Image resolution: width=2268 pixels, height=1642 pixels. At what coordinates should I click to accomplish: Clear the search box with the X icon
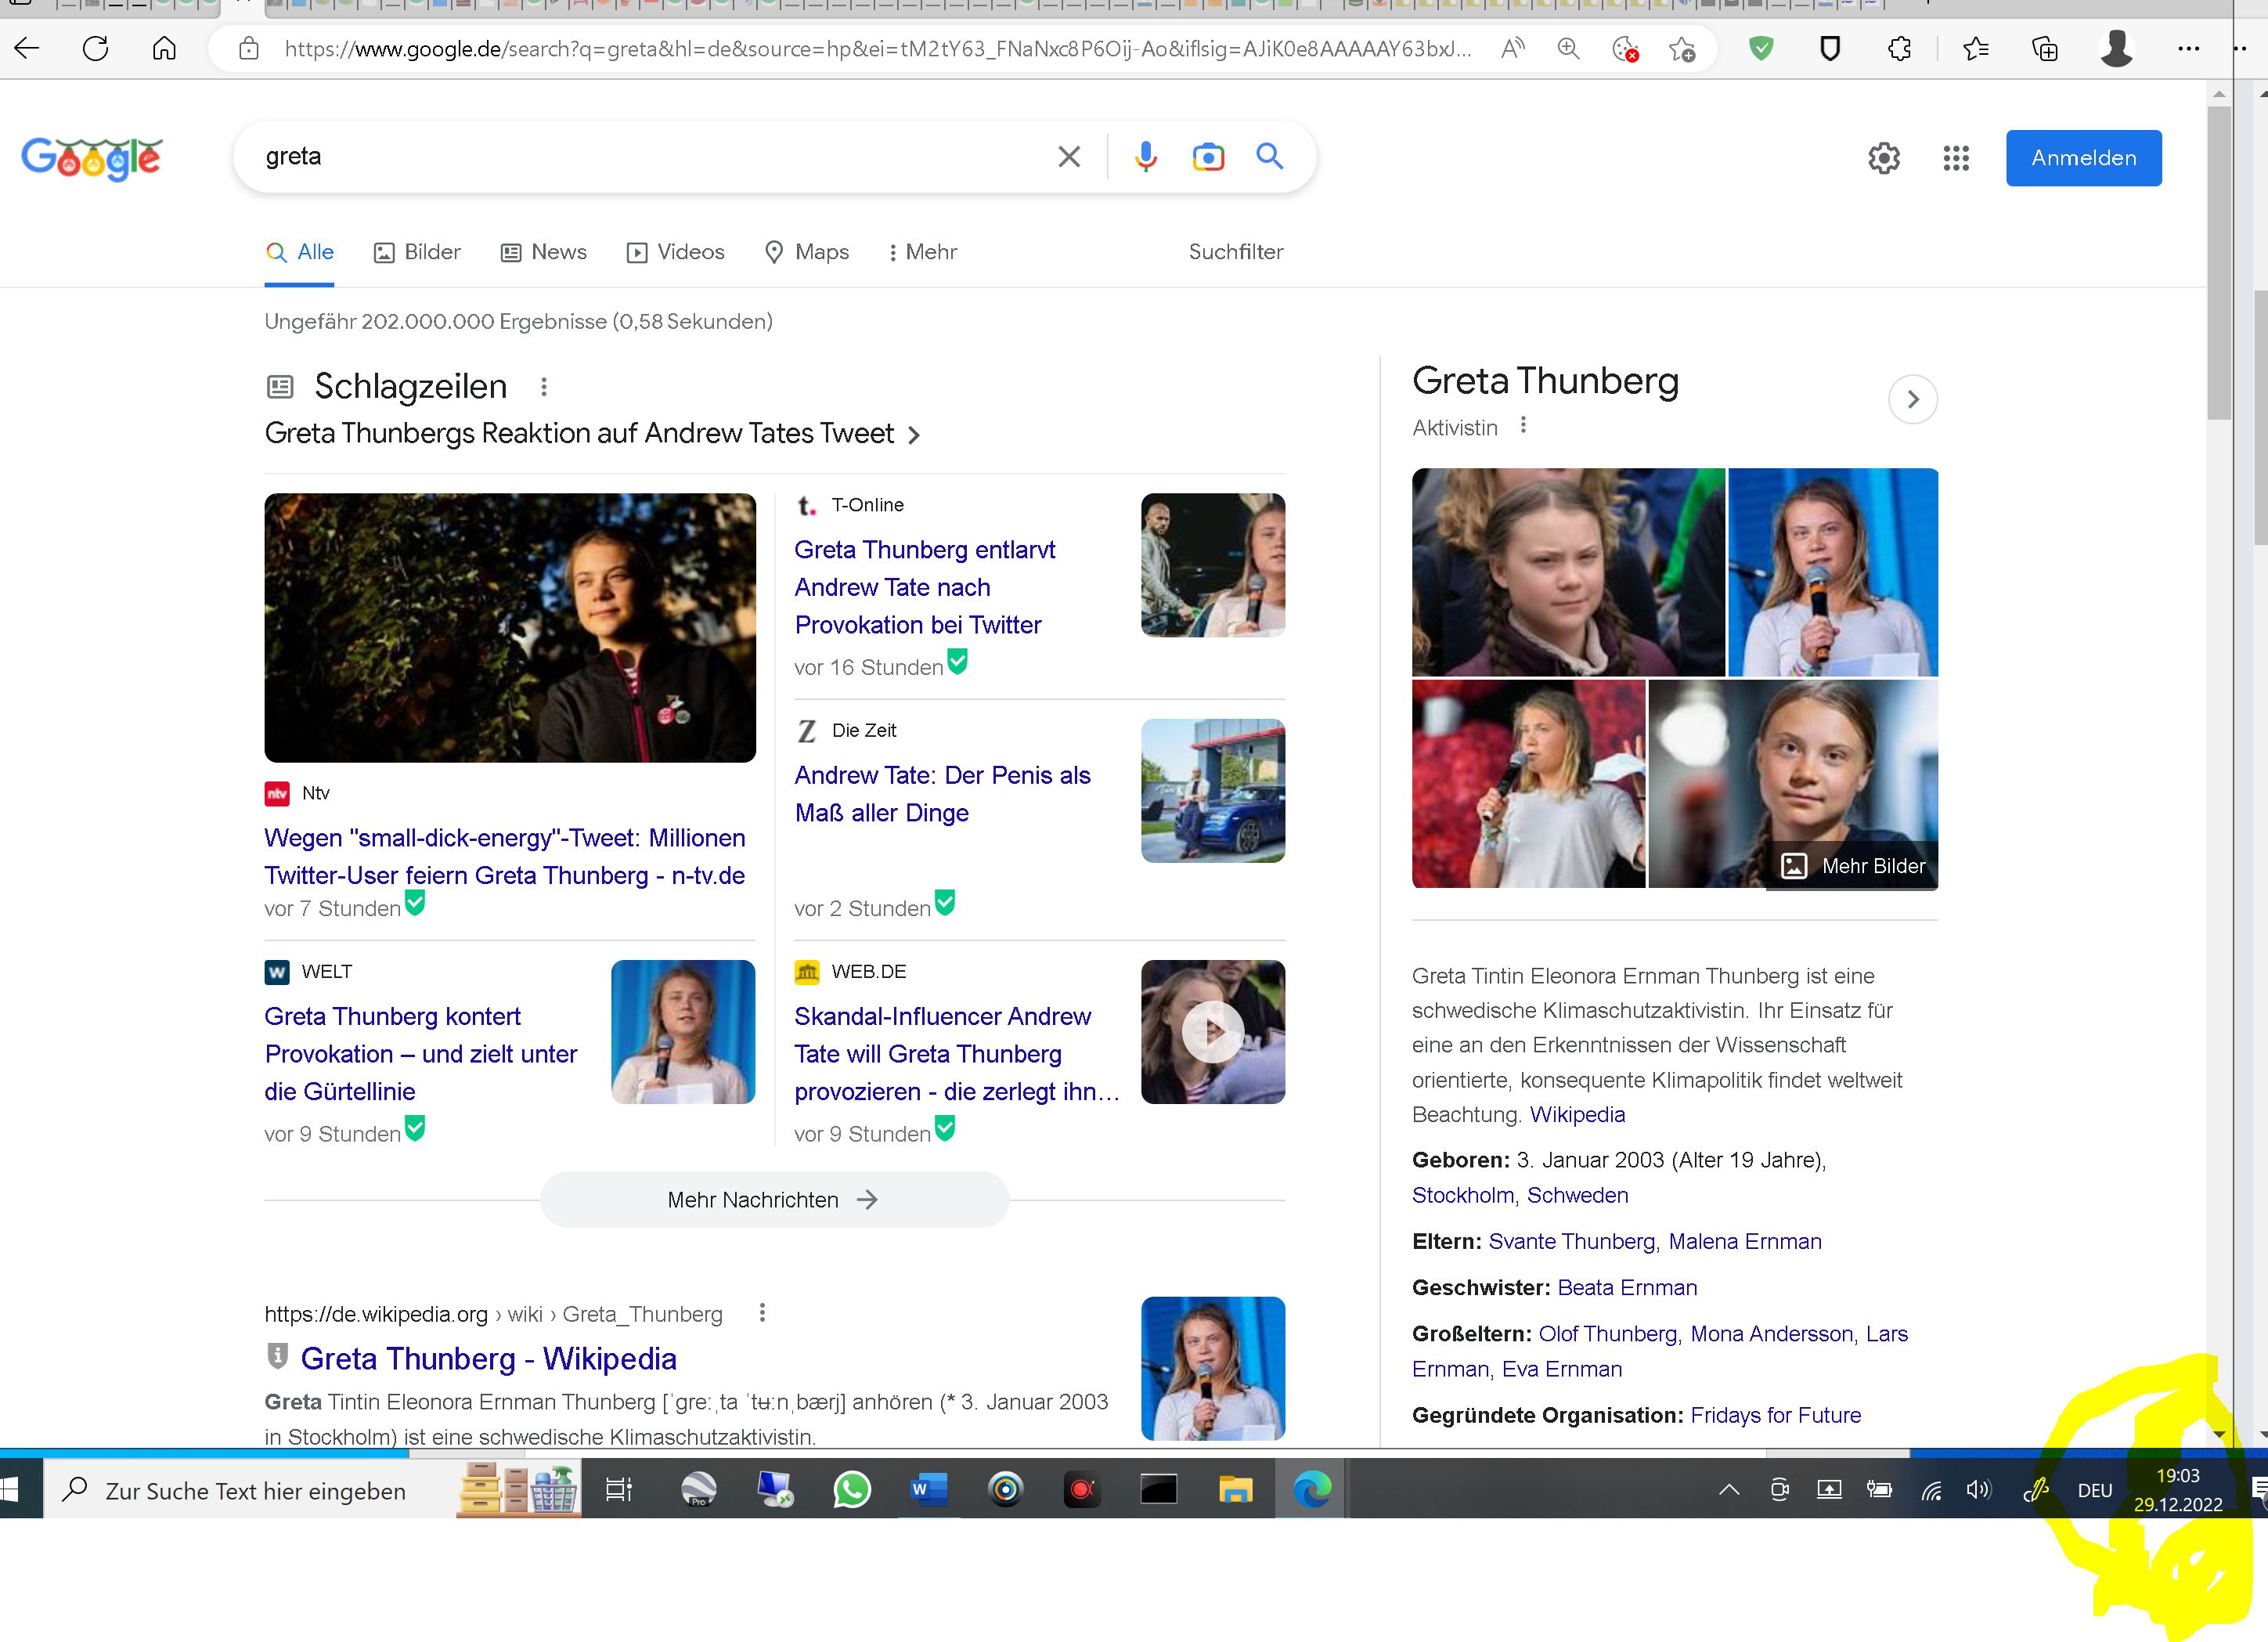click(x=1069, y=156)
